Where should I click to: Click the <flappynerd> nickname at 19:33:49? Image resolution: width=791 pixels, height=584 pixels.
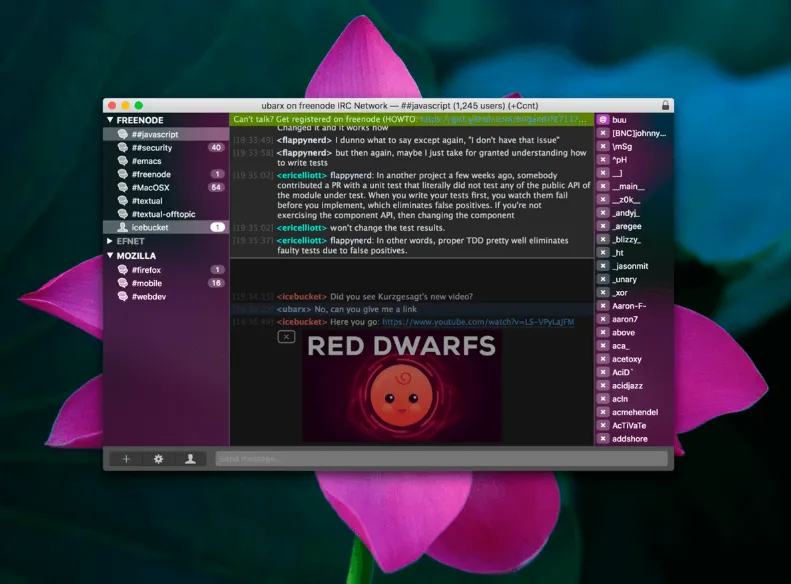[304, 140]
